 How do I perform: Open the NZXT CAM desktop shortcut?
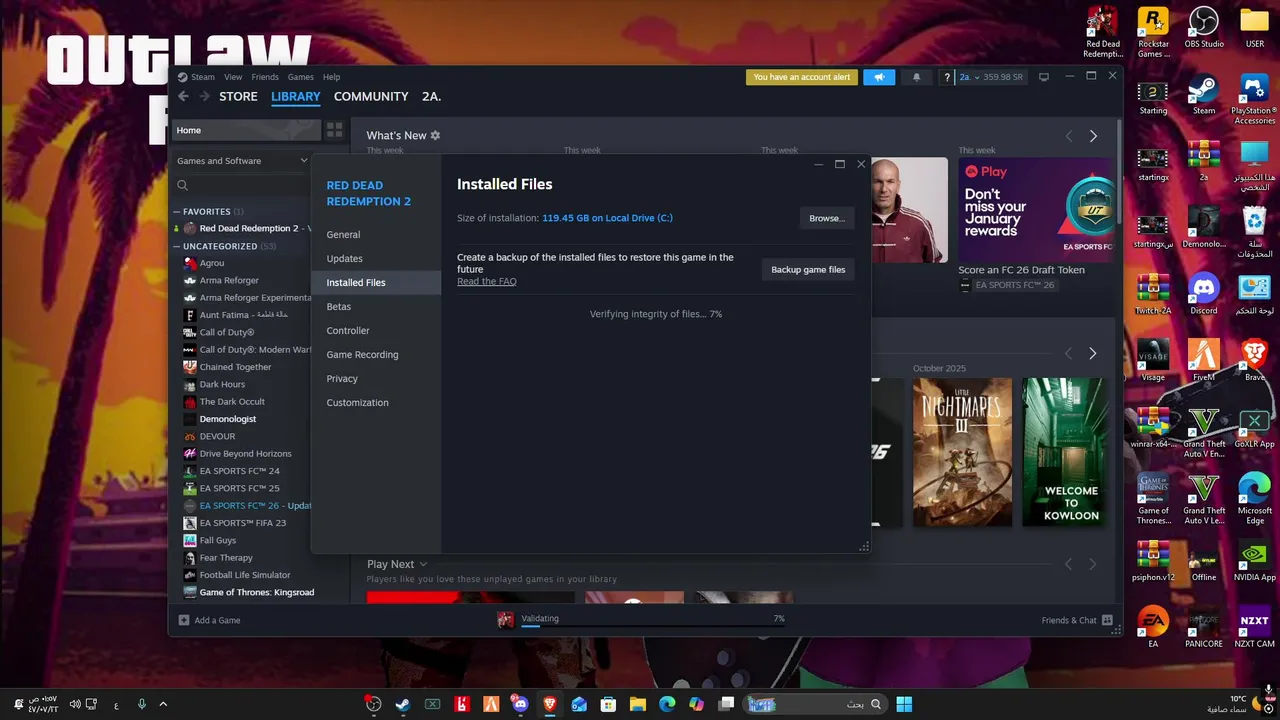point(1254,627)
